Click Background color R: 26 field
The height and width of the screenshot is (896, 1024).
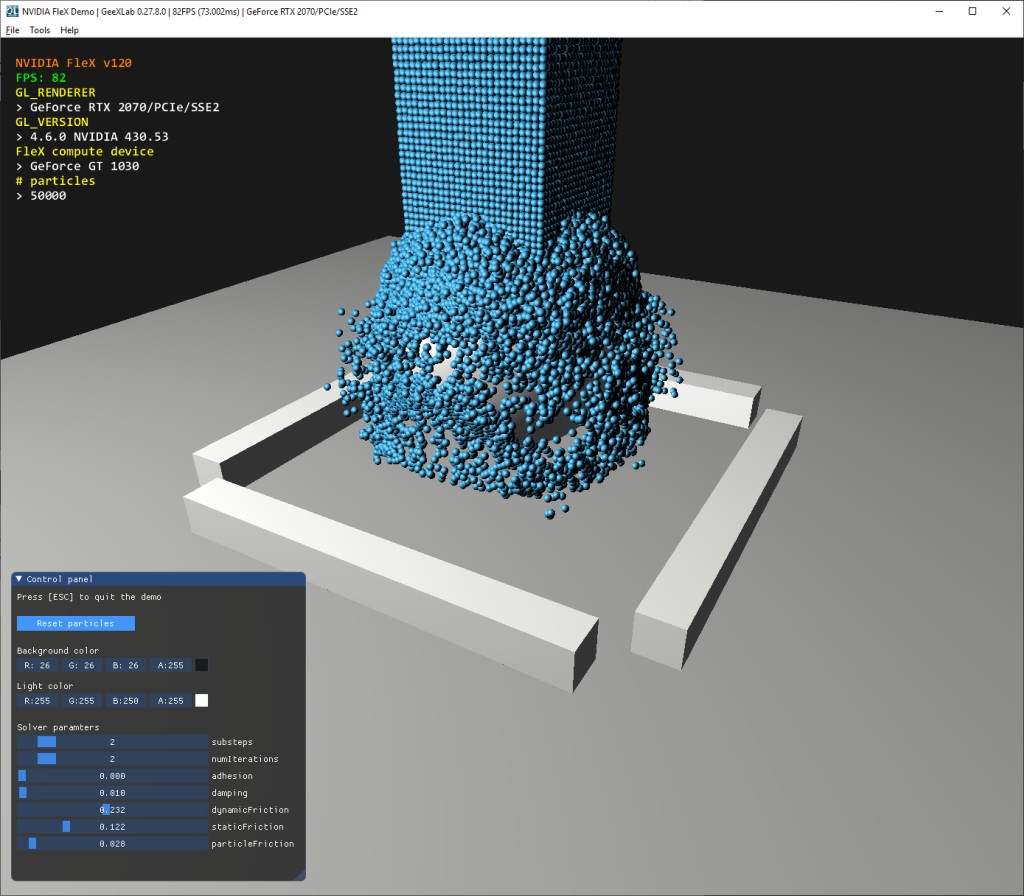coord(37,665)
